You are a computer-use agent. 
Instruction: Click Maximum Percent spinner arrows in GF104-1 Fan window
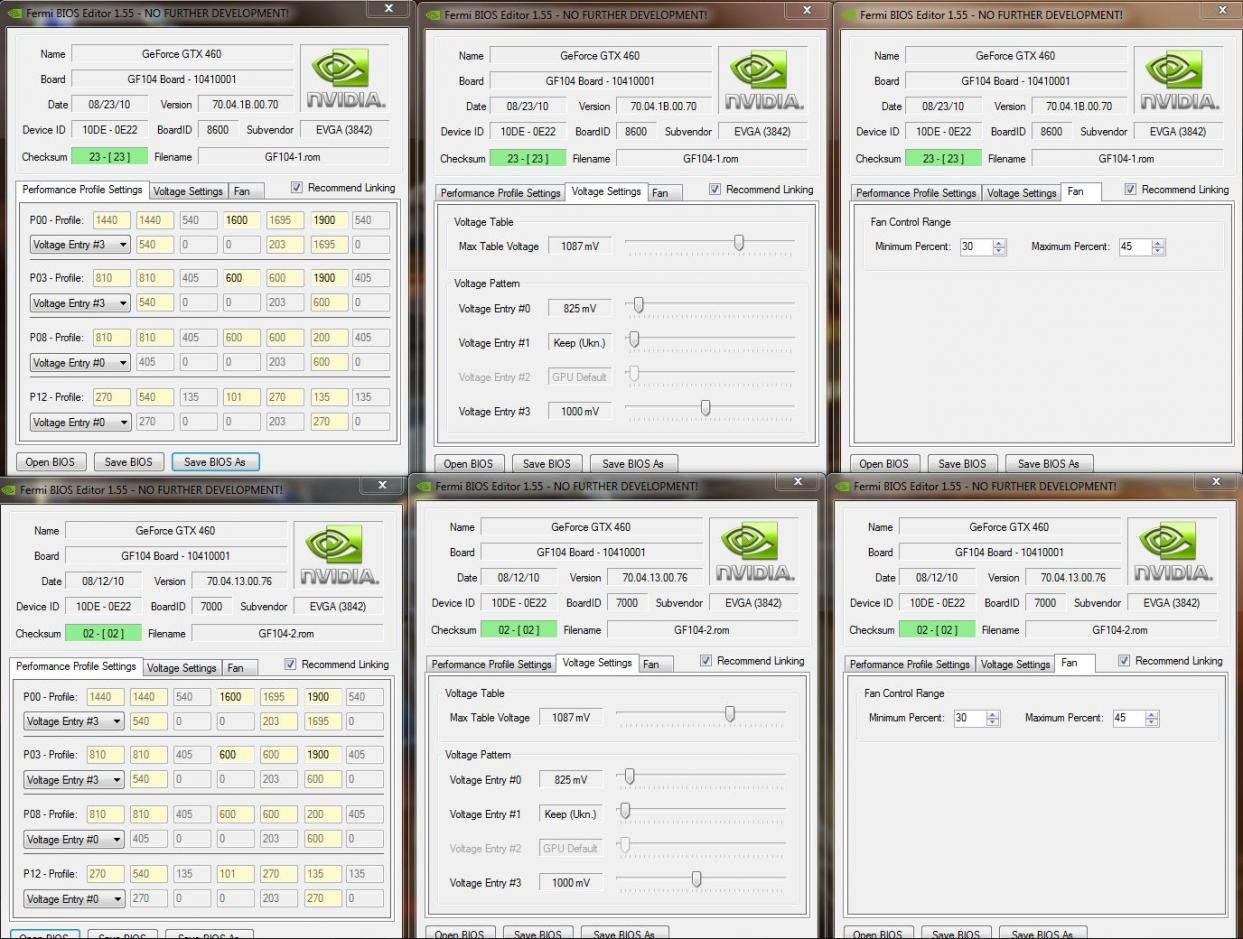pos(1158,247)
